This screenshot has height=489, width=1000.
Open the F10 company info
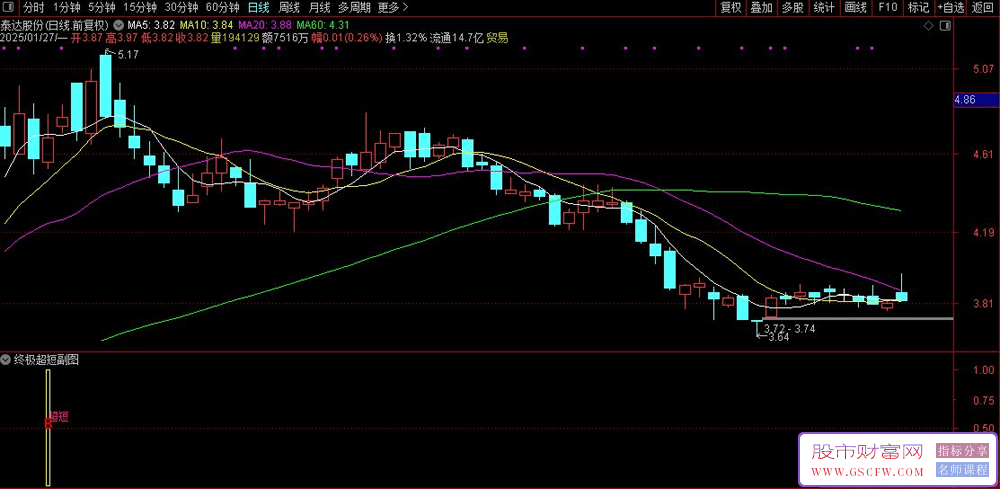(x=887, y=8)
